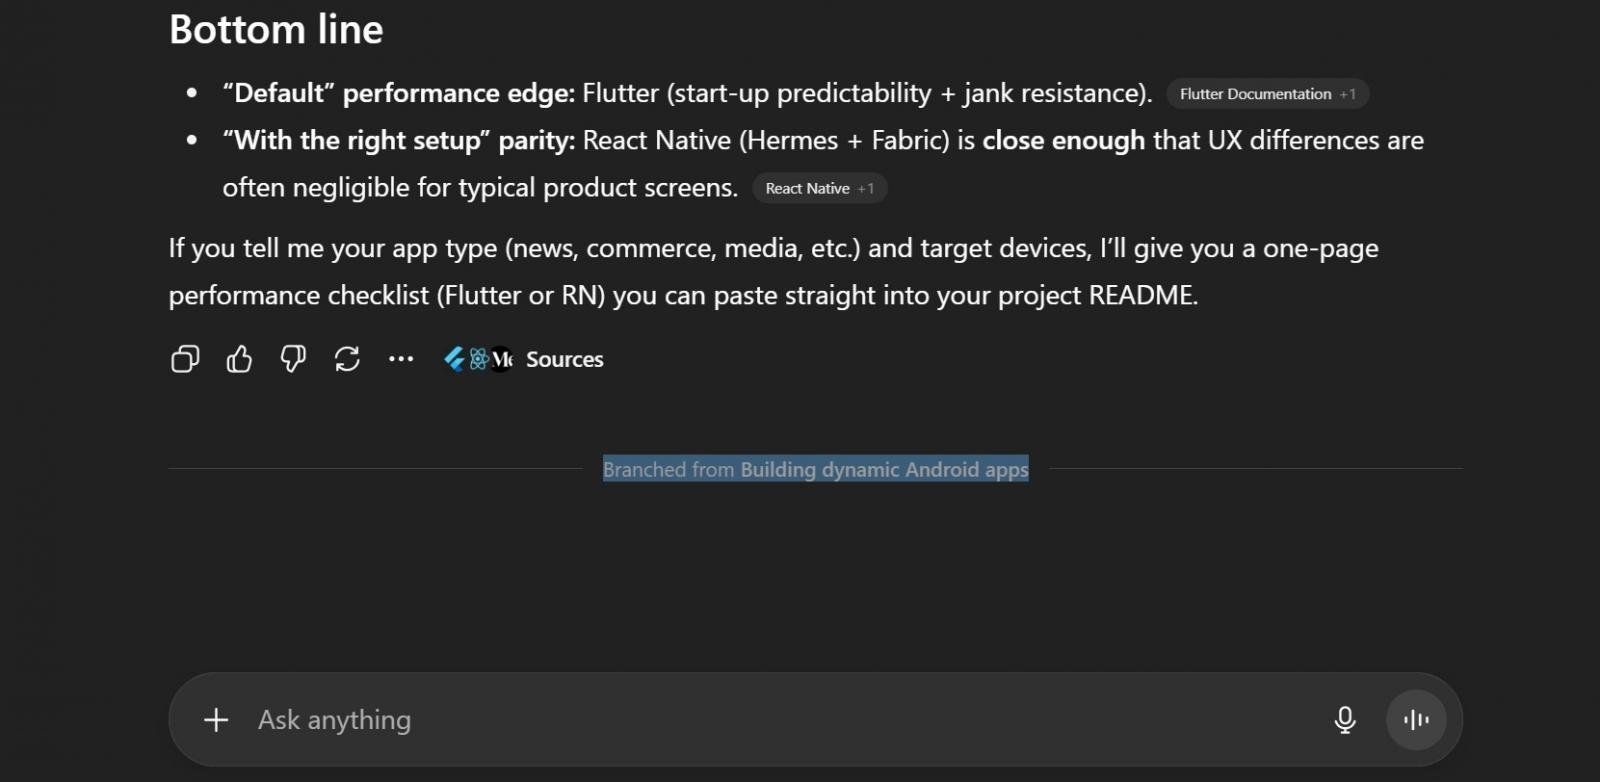Open the Flutter favicon in the sources row
Viewport: 1600px width, 782px height.
451,358
